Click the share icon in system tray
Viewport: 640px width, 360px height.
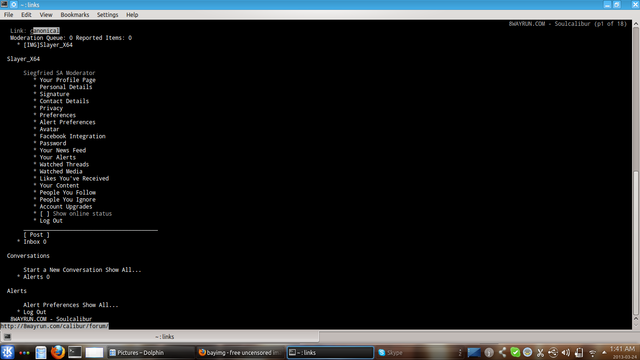pyautogui.click(x=502, y=353)
